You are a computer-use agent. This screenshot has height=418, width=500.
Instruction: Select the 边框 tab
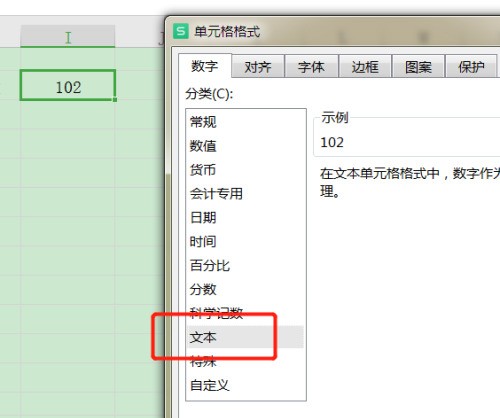[365, 67]
